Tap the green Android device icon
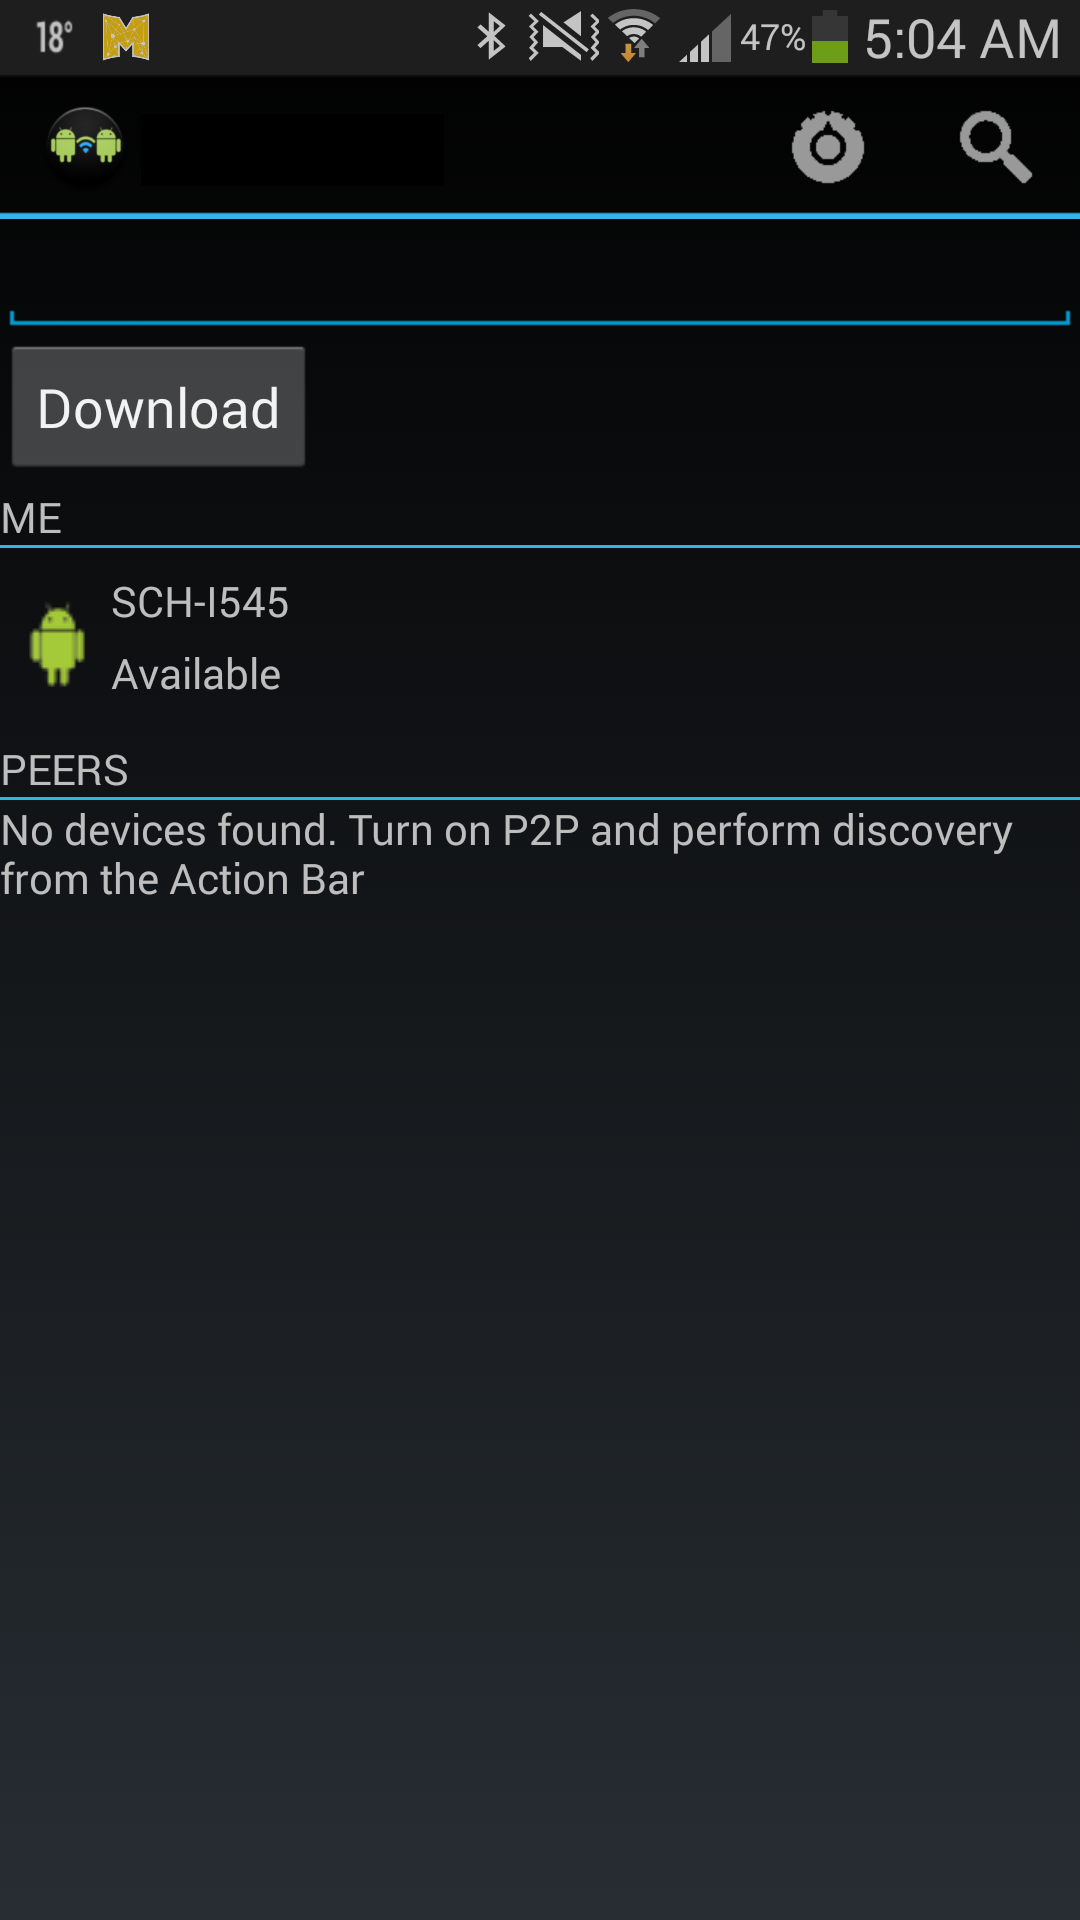The height and width of the screenshot is (1920, 1080). [57, 645]
